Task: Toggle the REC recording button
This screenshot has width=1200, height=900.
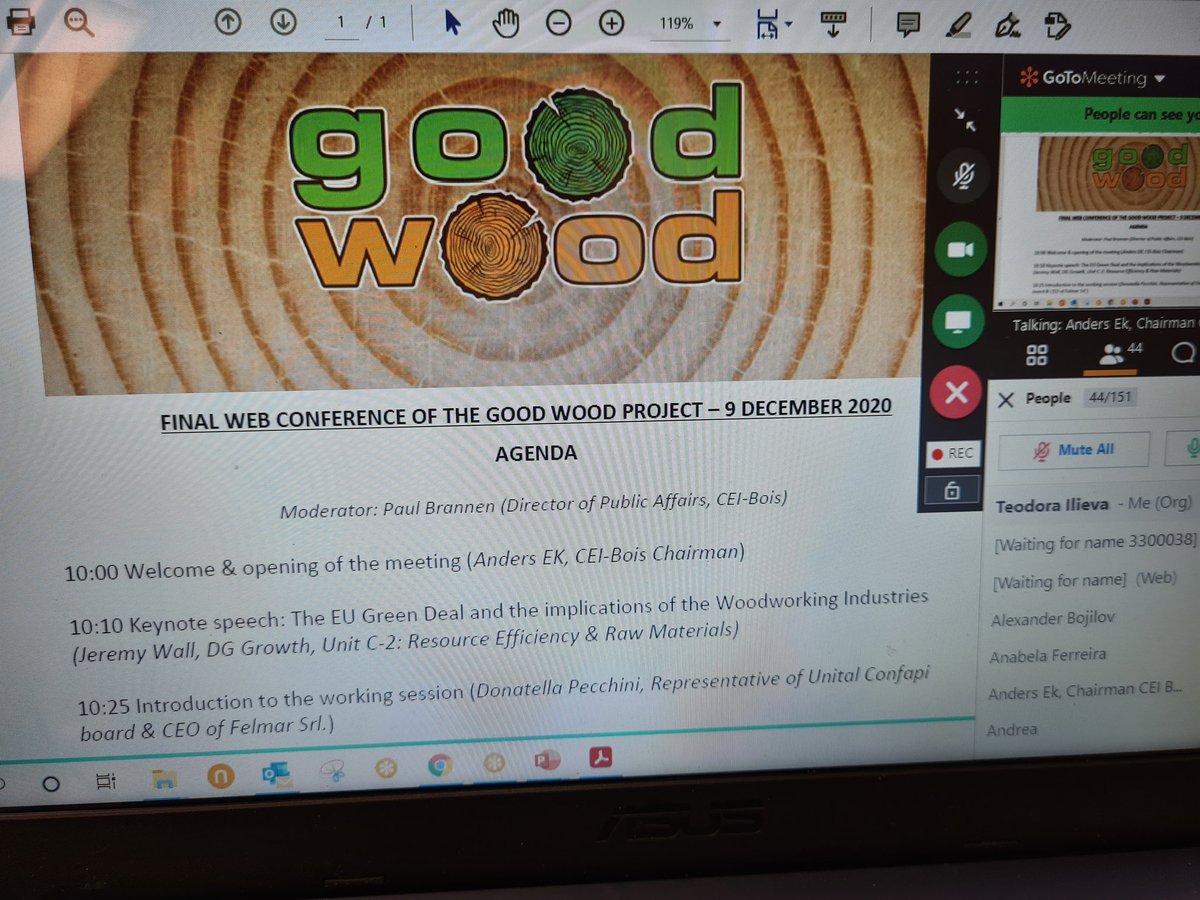Action: coord(951,453)
